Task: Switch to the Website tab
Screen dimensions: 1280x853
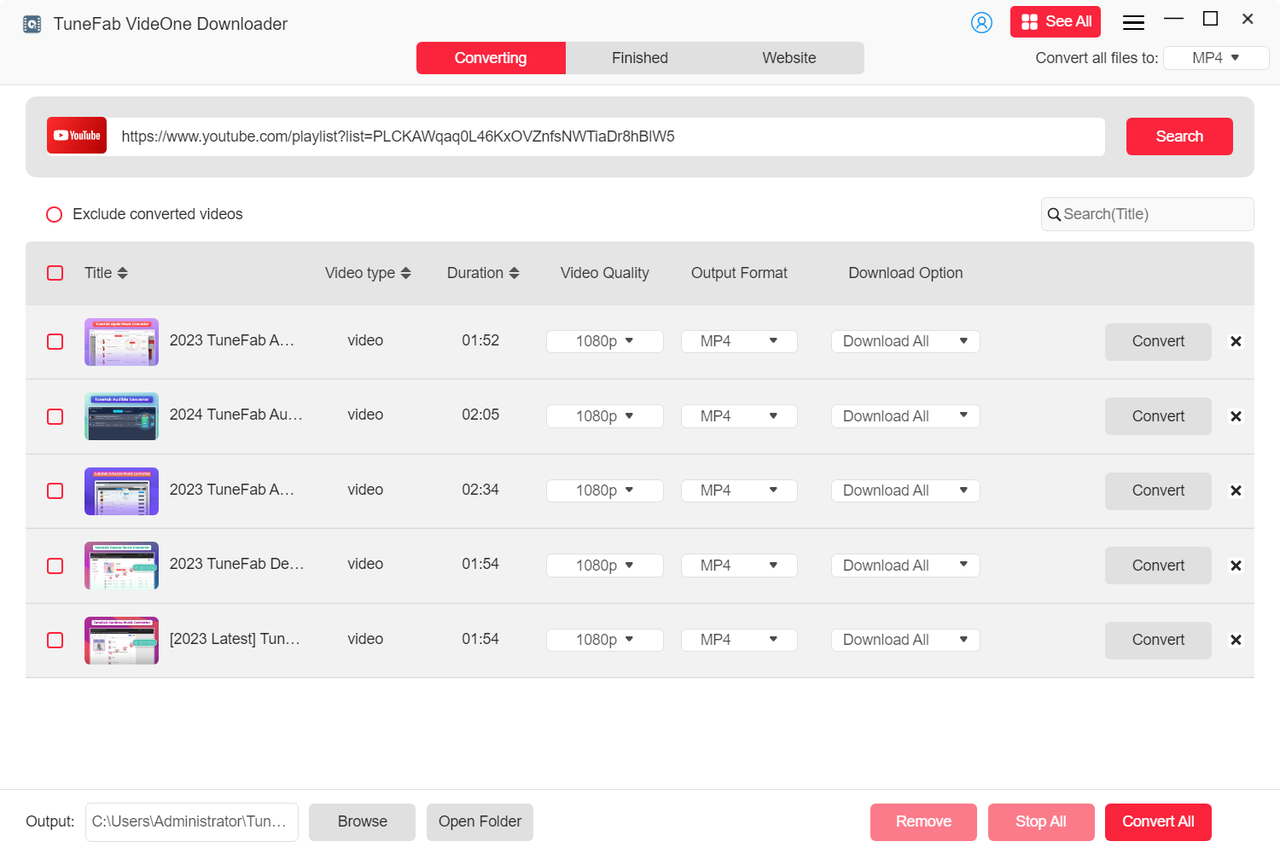Action: 789,58
